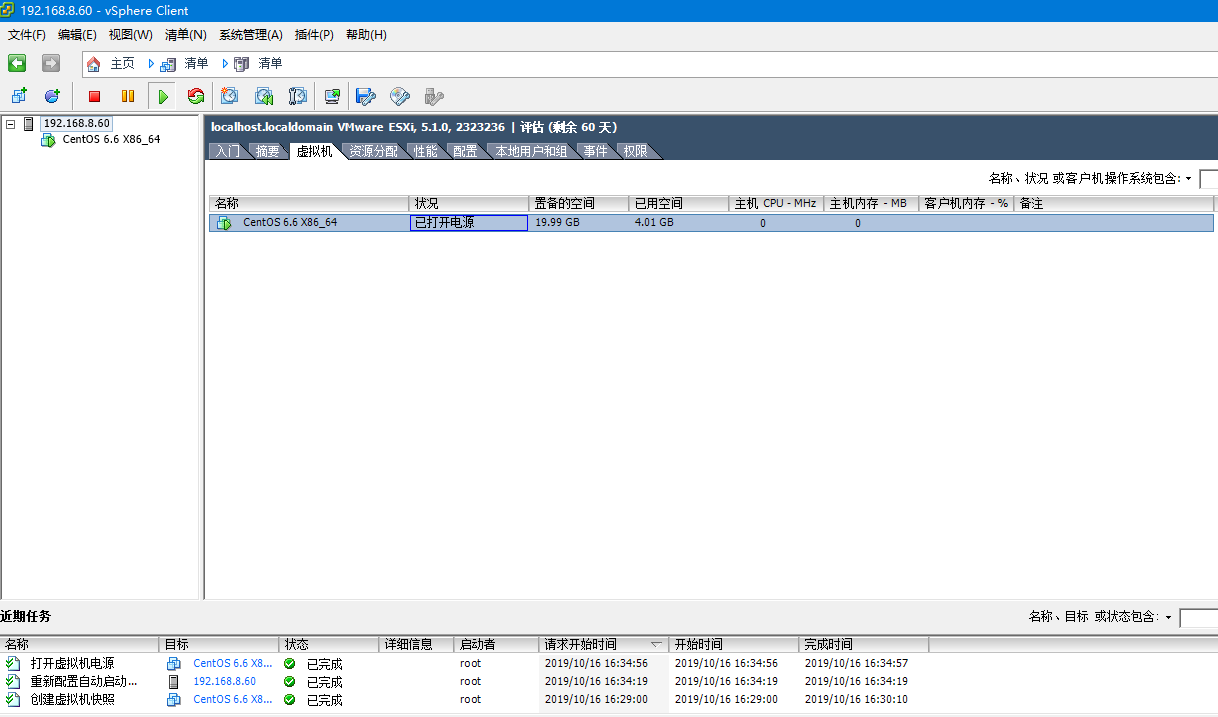1218x717 pixels.
Task: Click the green completed icon for 重新配置自动启动
Action: point(290,681)
